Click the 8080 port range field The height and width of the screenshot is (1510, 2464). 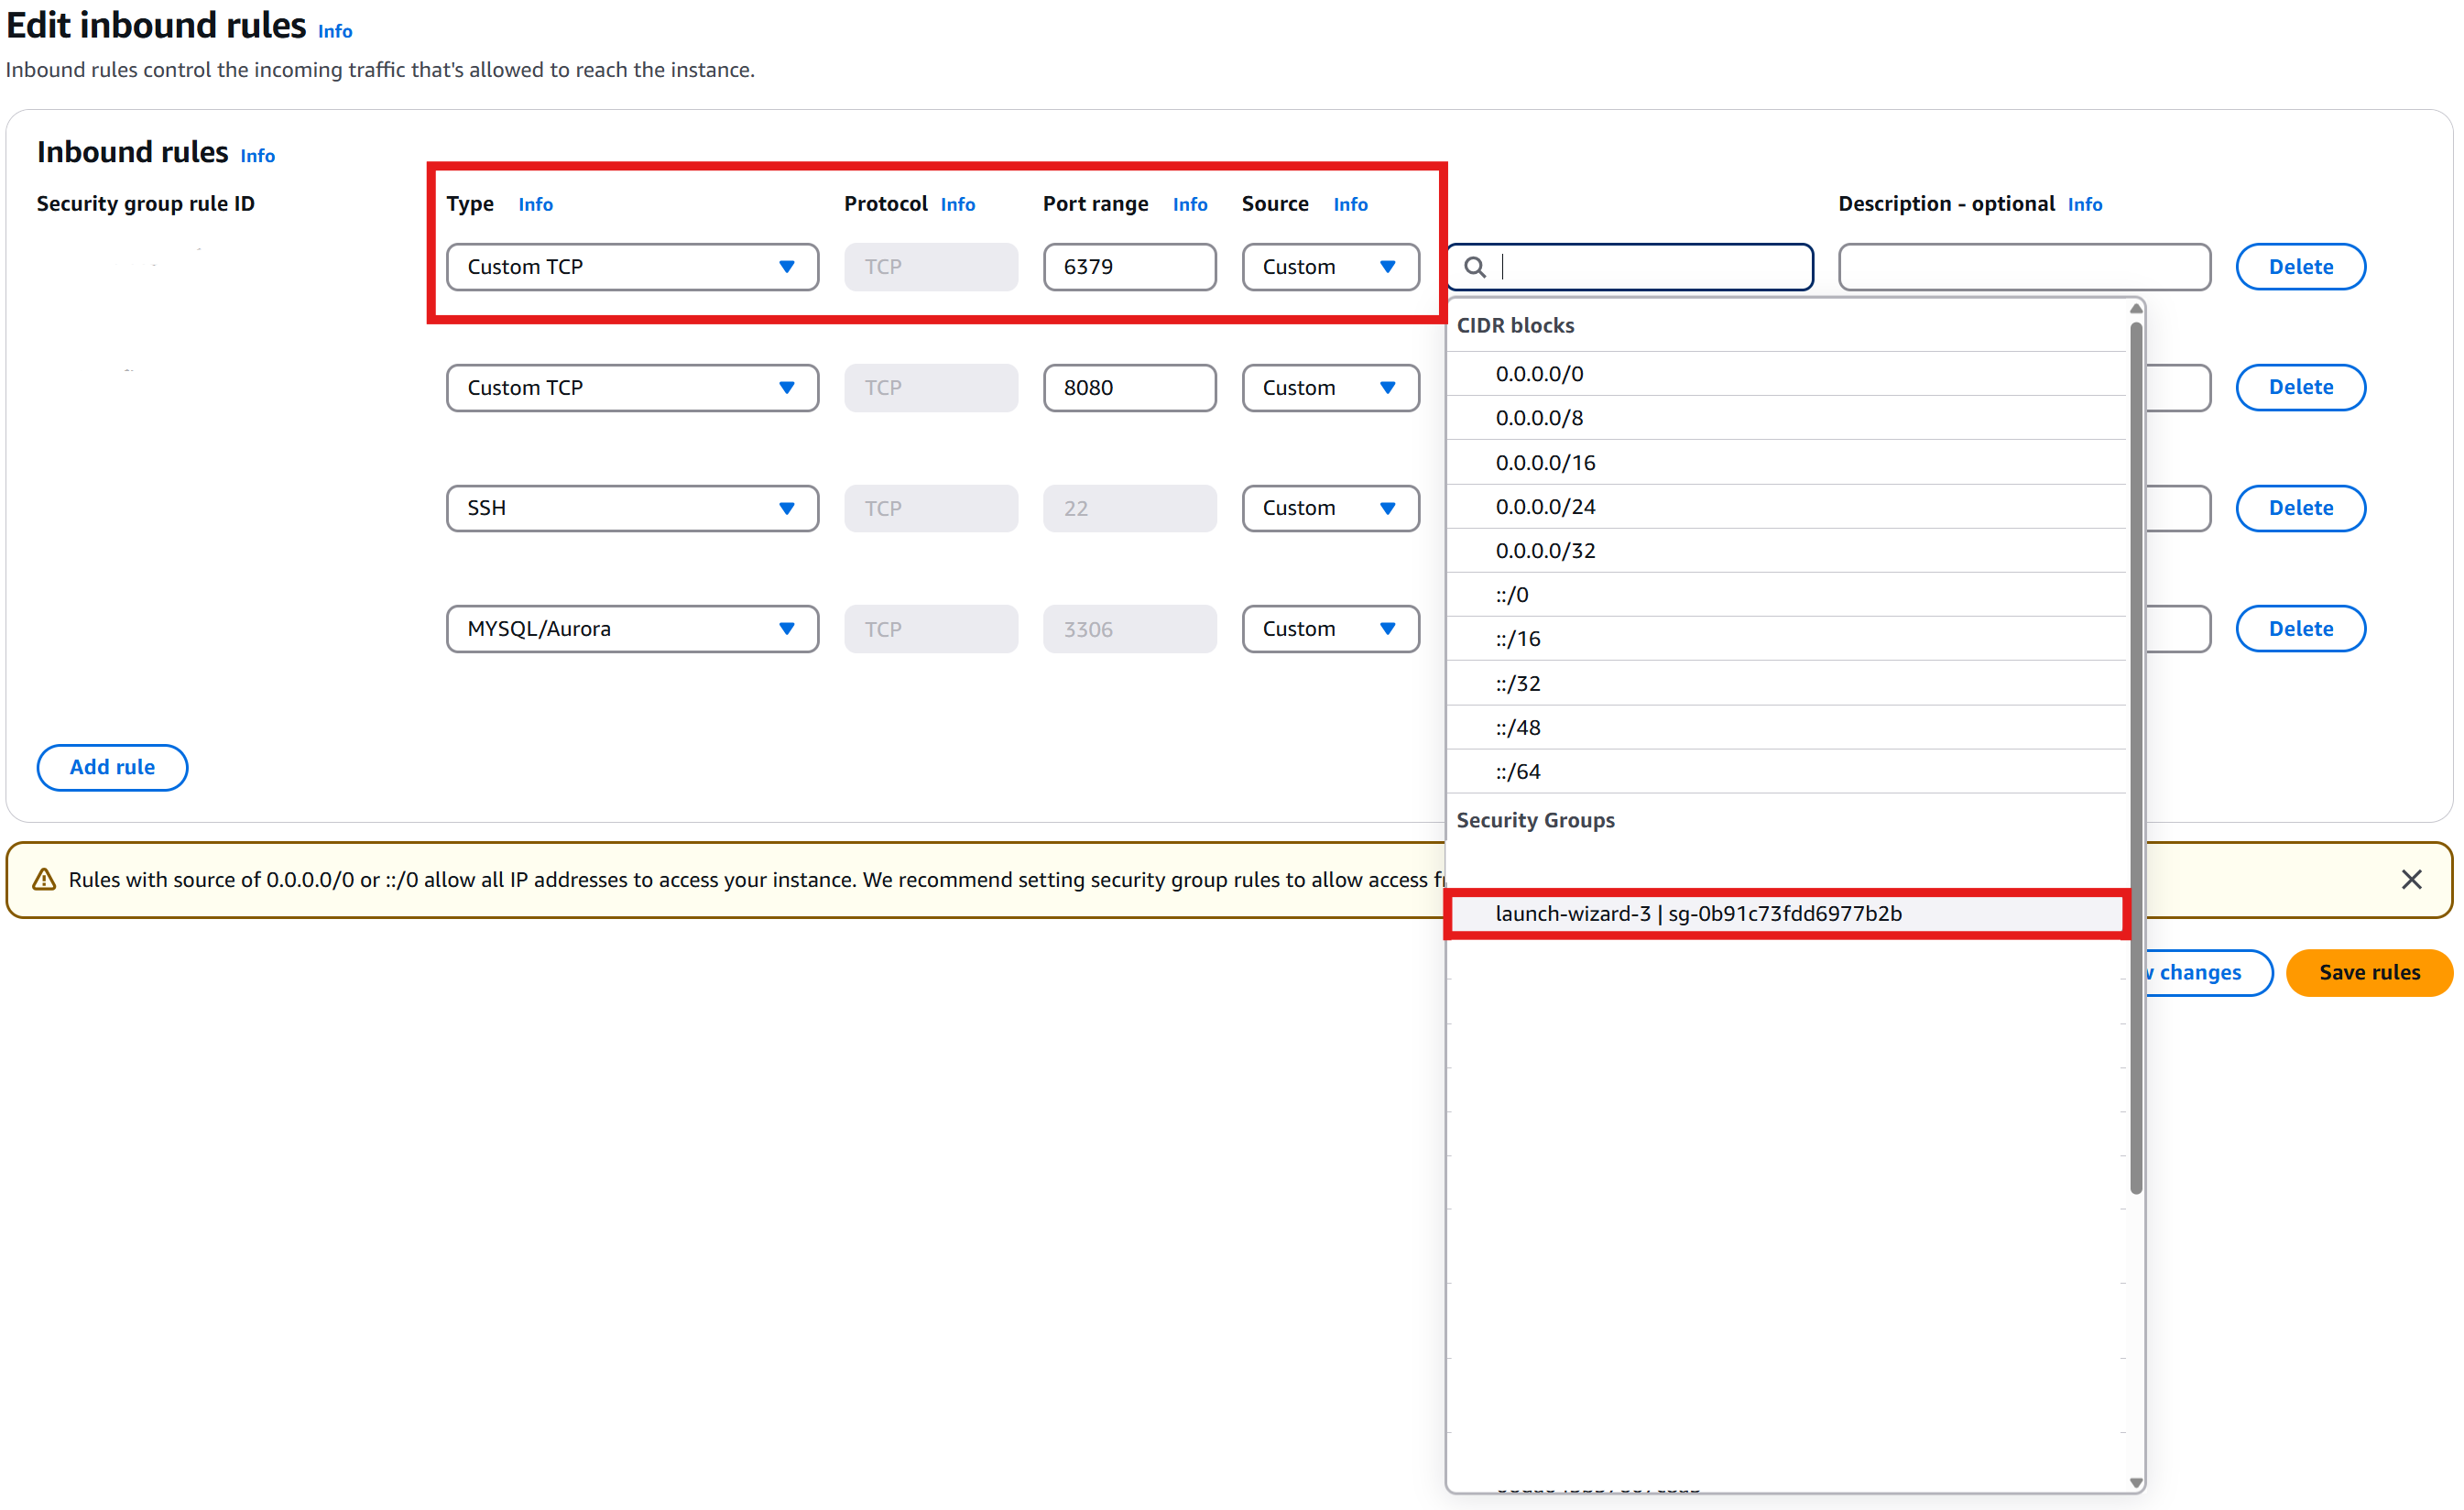point(1128,388)
